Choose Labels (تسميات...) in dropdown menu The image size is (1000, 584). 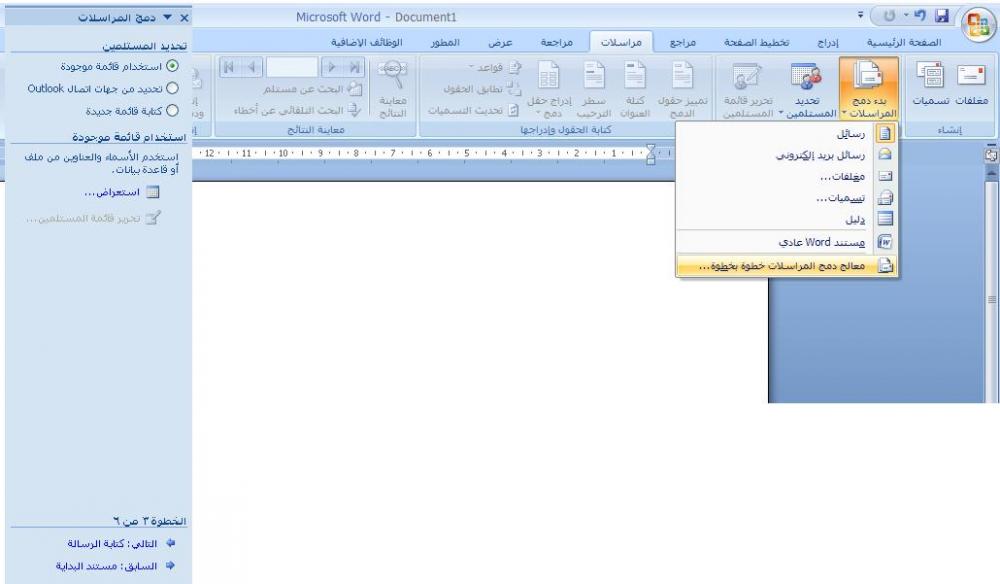(786, 198)
